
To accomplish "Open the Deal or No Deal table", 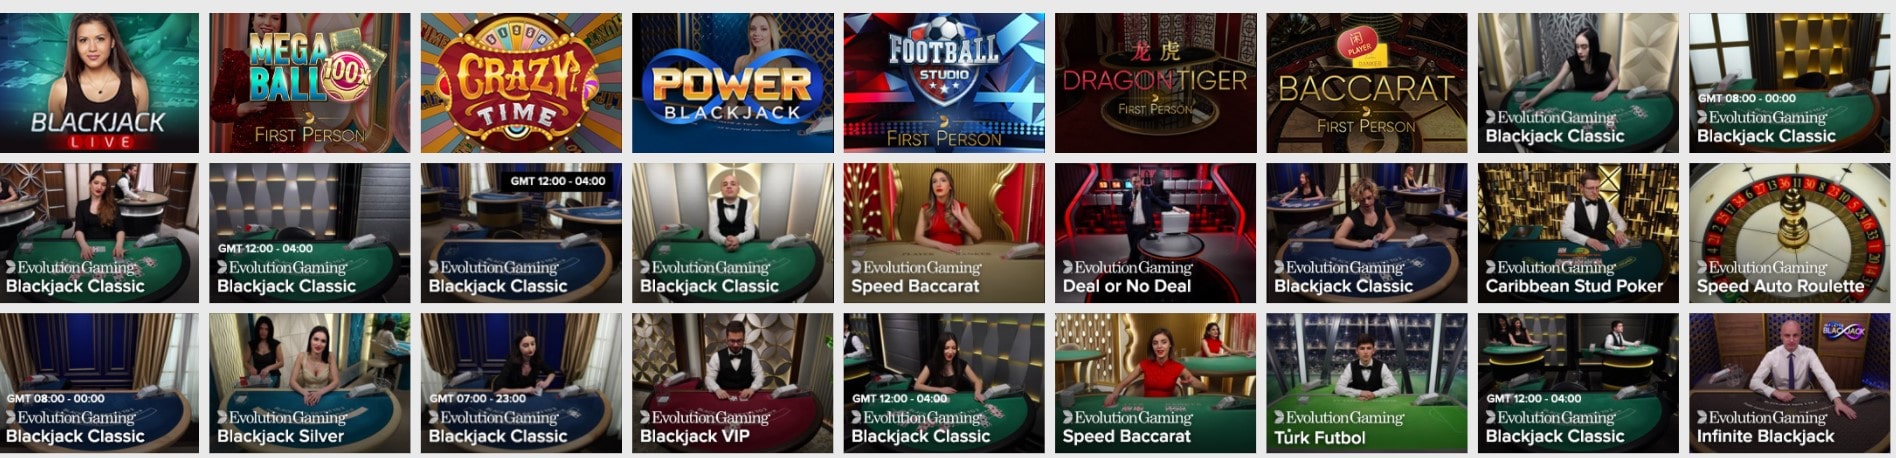I will (1156, 233).
